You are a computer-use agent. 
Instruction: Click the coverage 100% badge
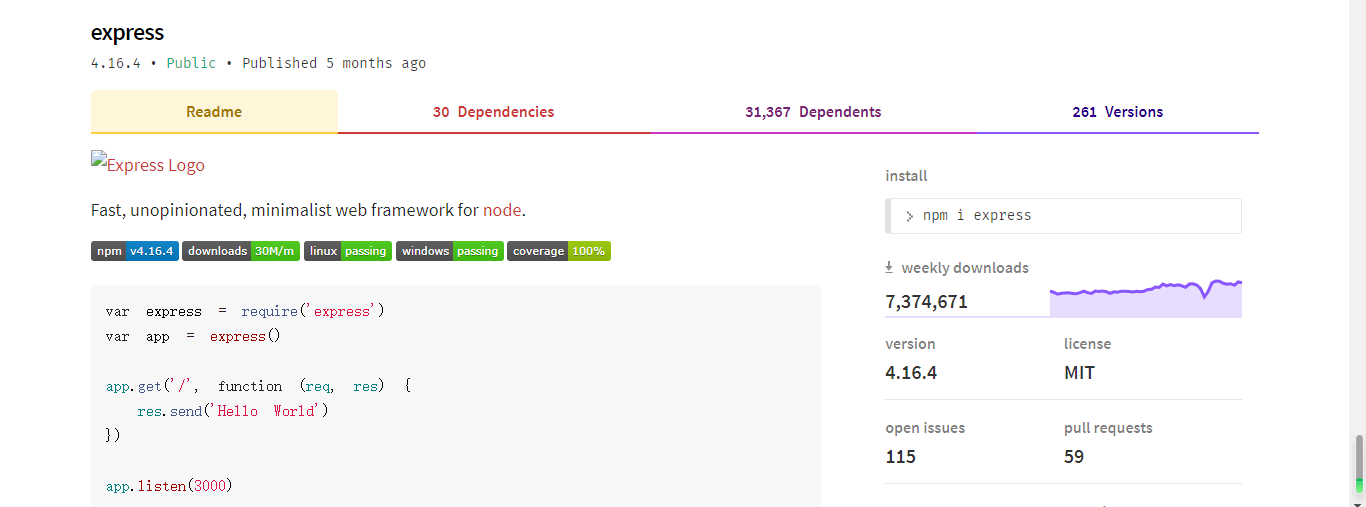559,251
